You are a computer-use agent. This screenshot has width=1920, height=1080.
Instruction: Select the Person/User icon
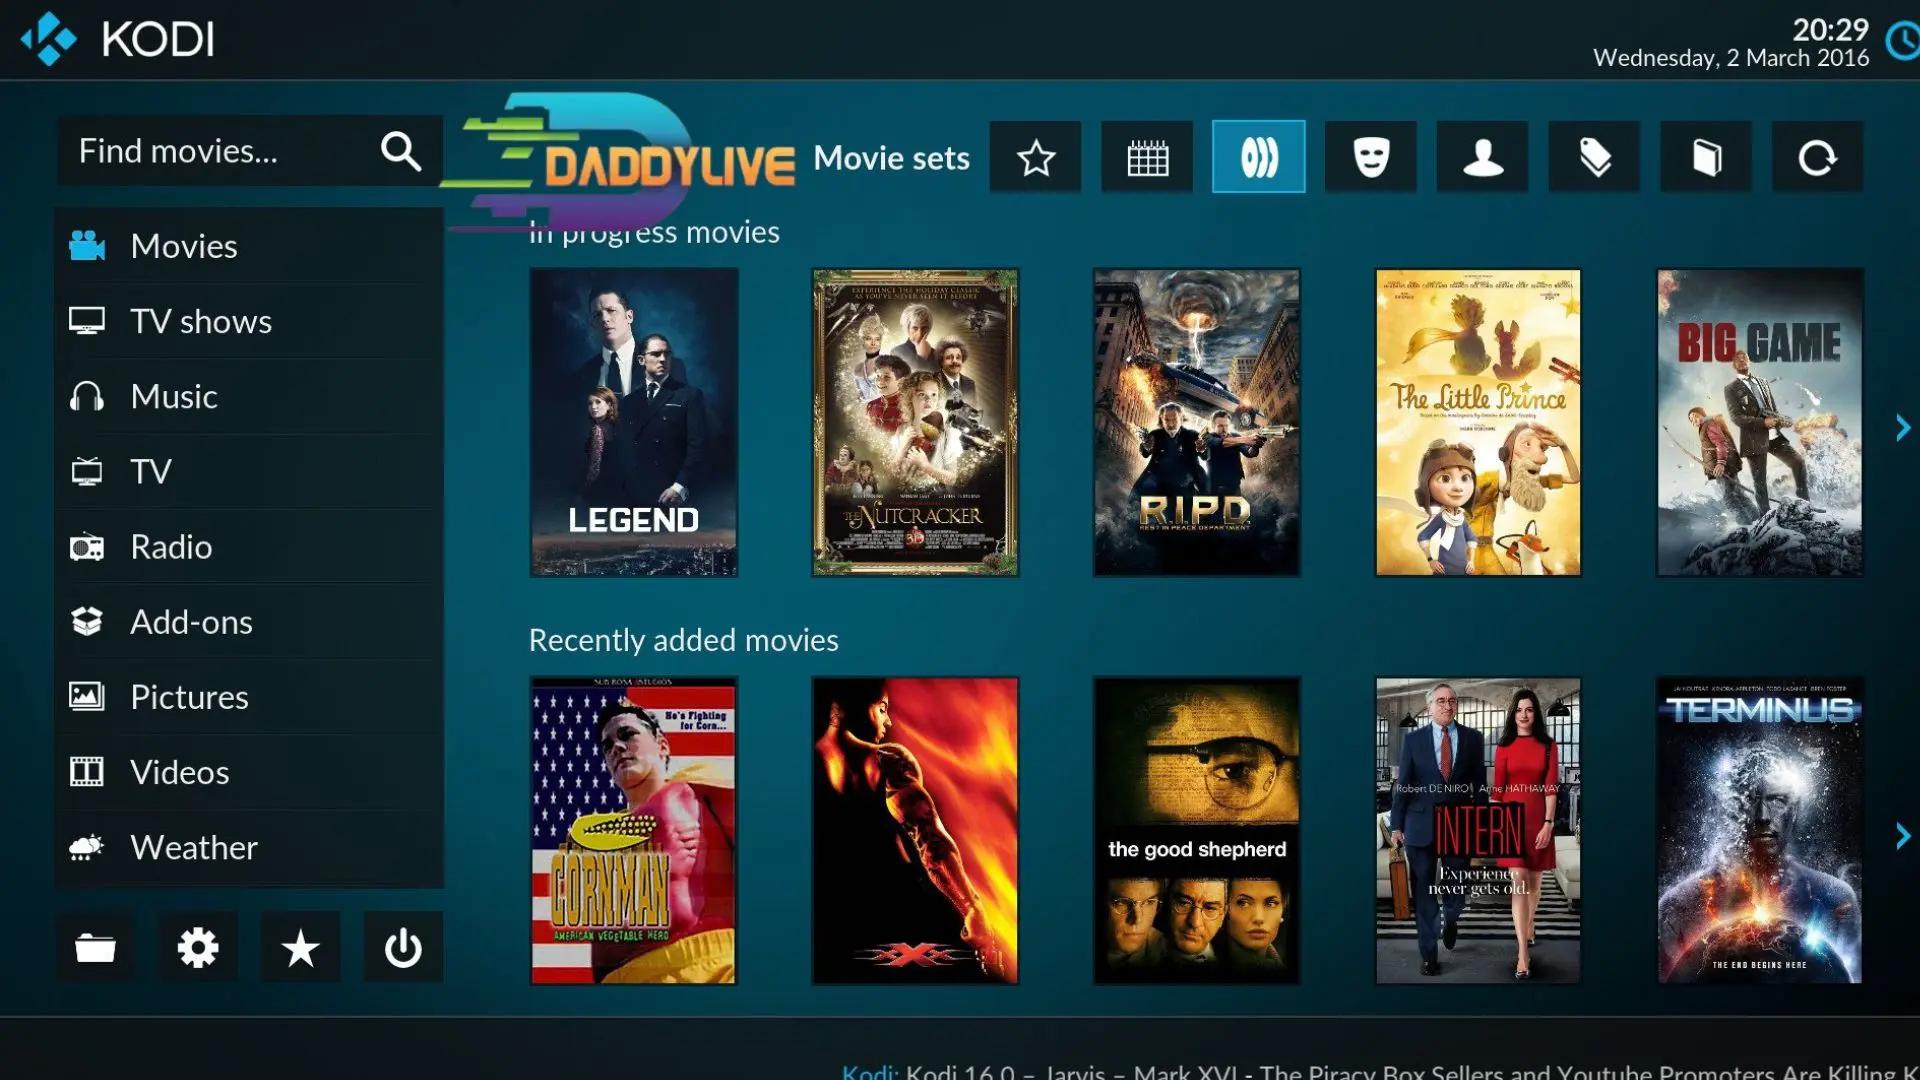(x=1484, y=157)
